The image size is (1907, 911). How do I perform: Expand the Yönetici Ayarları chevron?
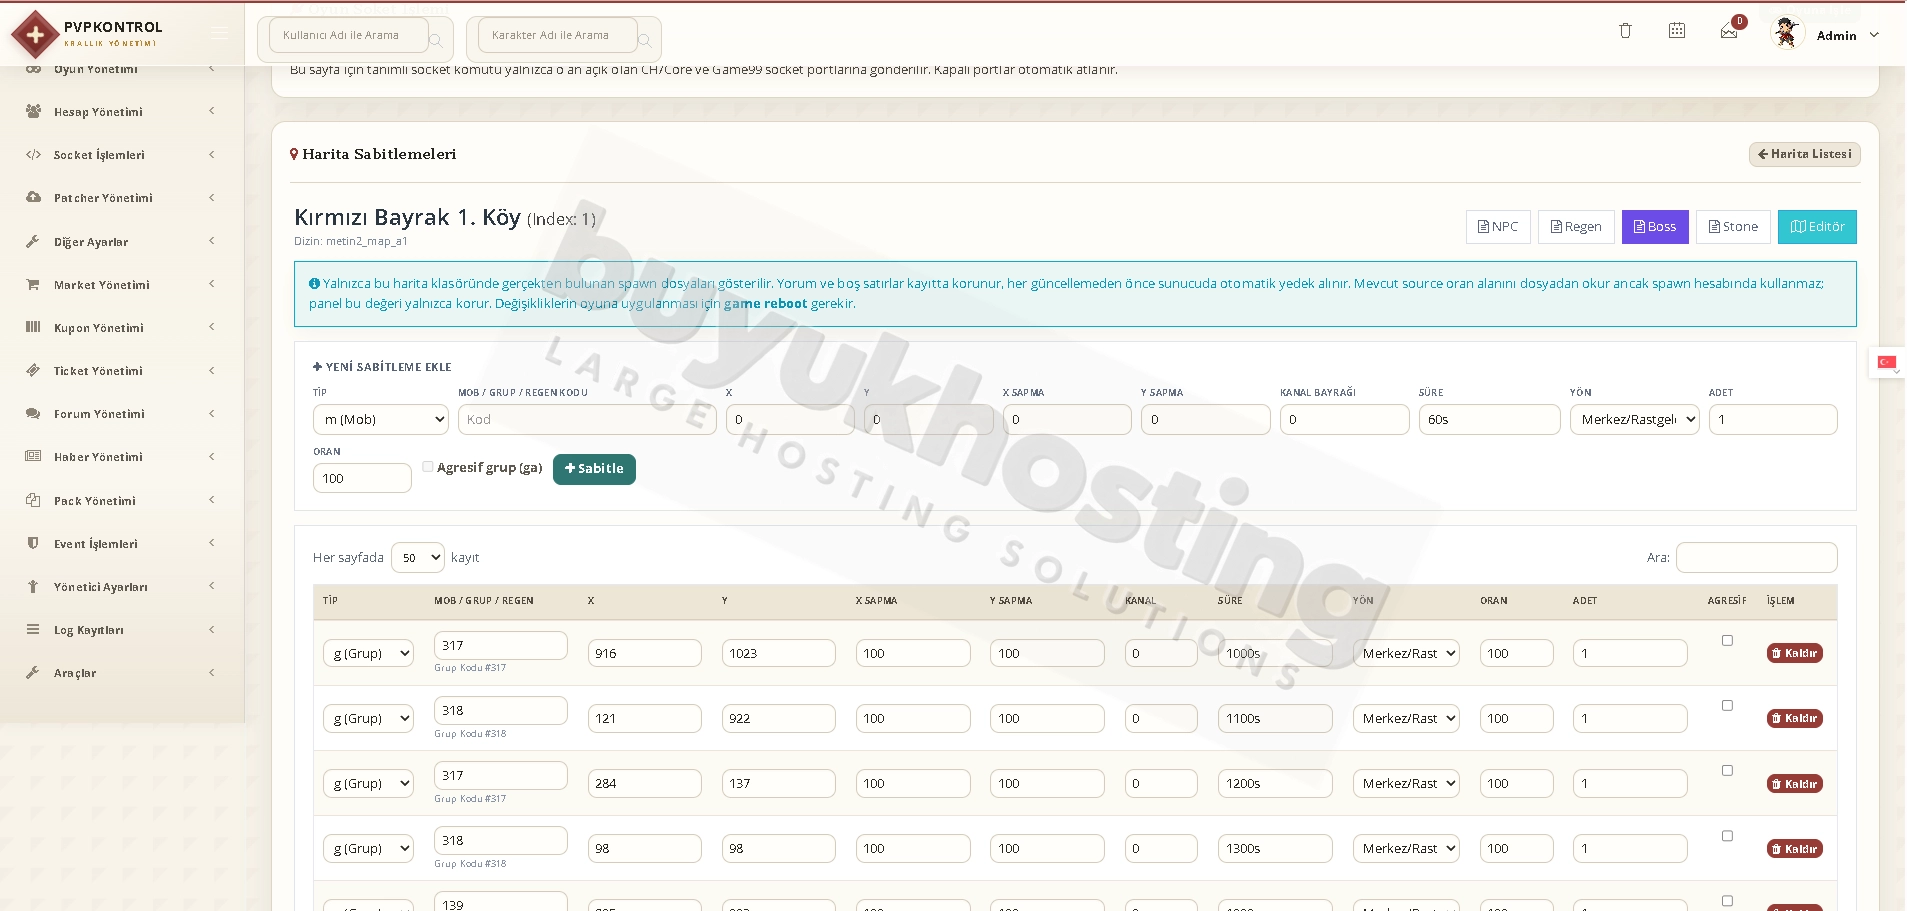(212, 586)
